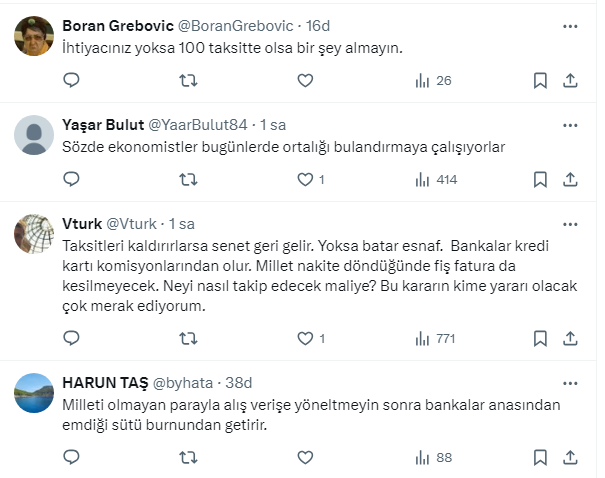View analytics showing 414 views

[x=435, y=180]
